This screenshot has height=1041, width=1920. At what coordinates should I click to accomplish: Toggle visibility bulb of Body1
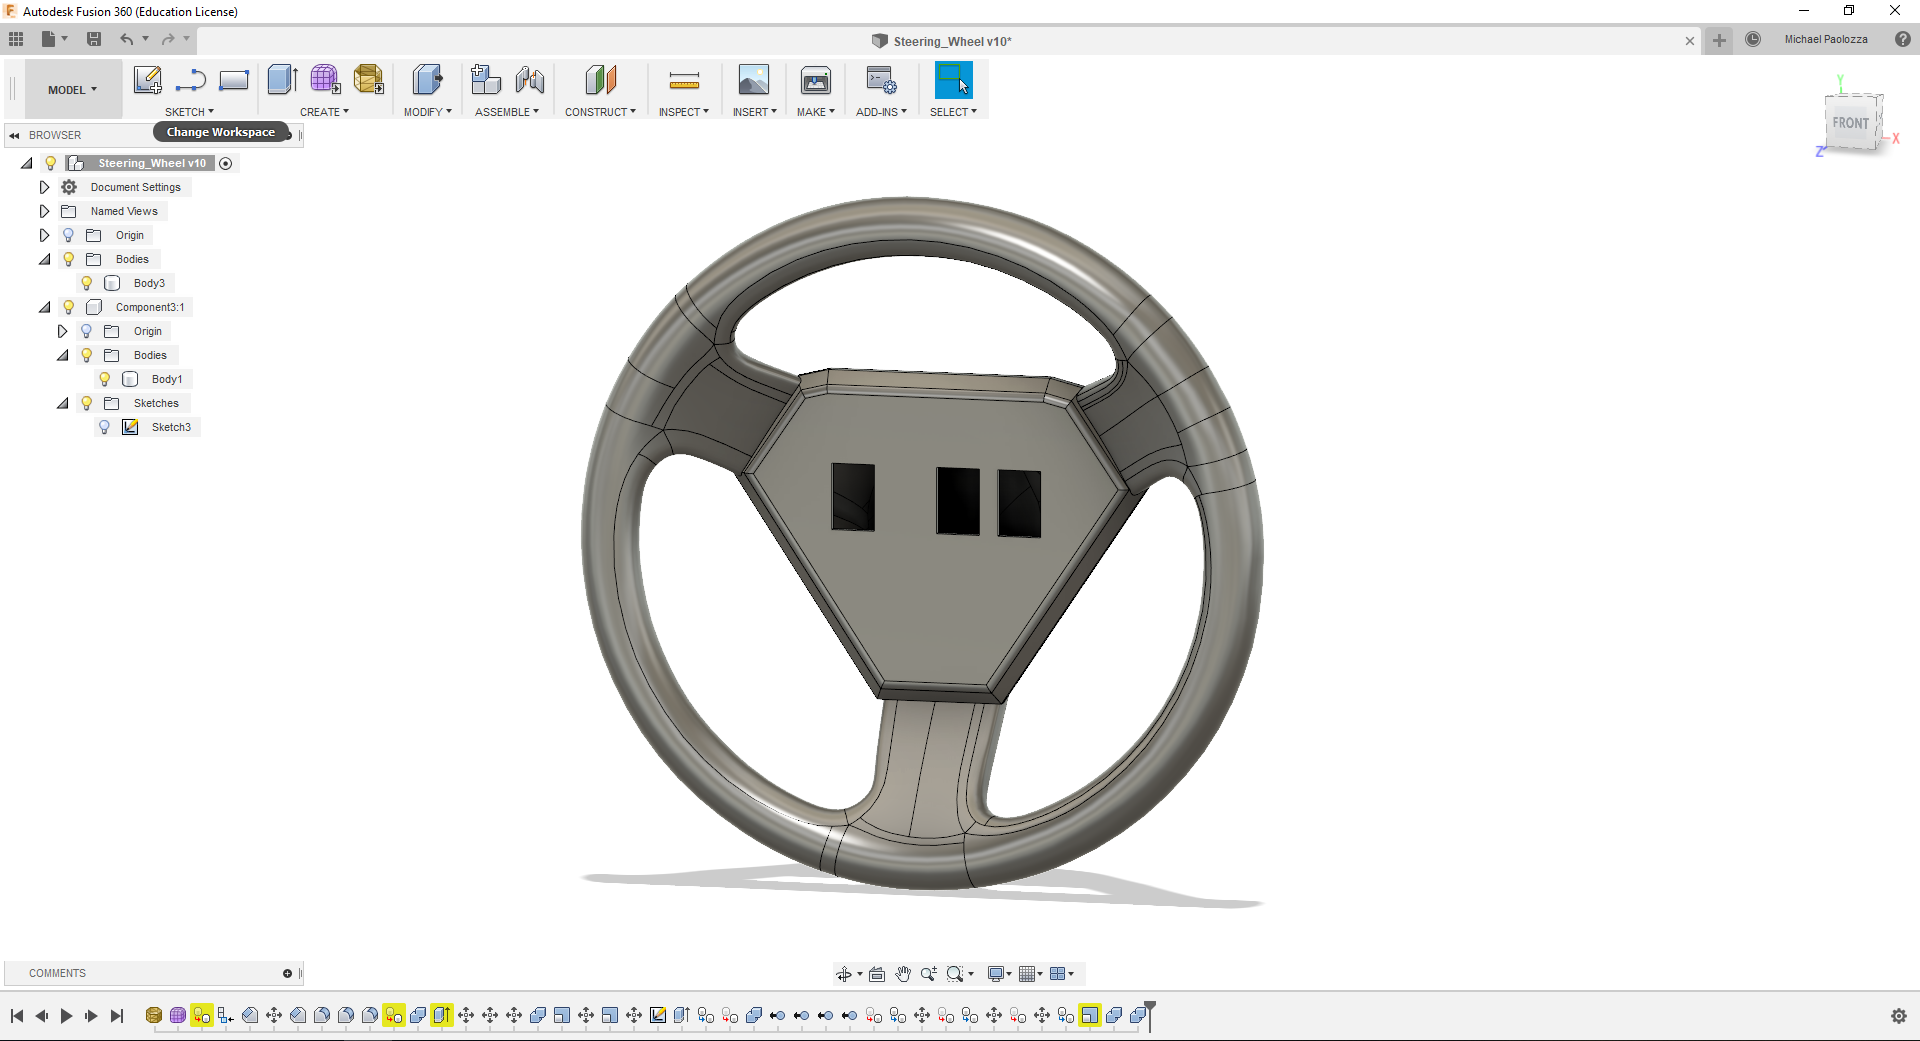click(105, 379)
